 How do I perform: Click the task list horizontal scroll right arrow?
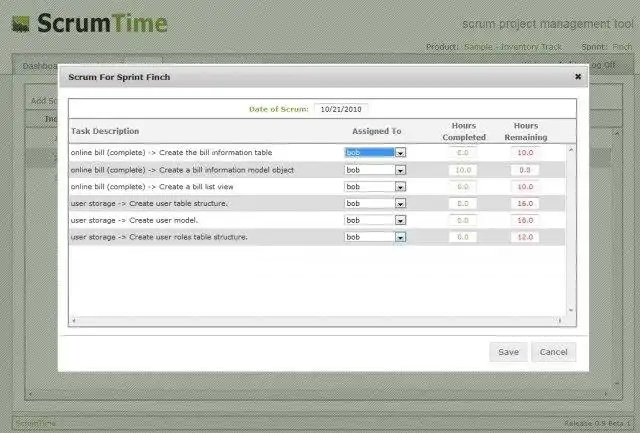(560, 321)
